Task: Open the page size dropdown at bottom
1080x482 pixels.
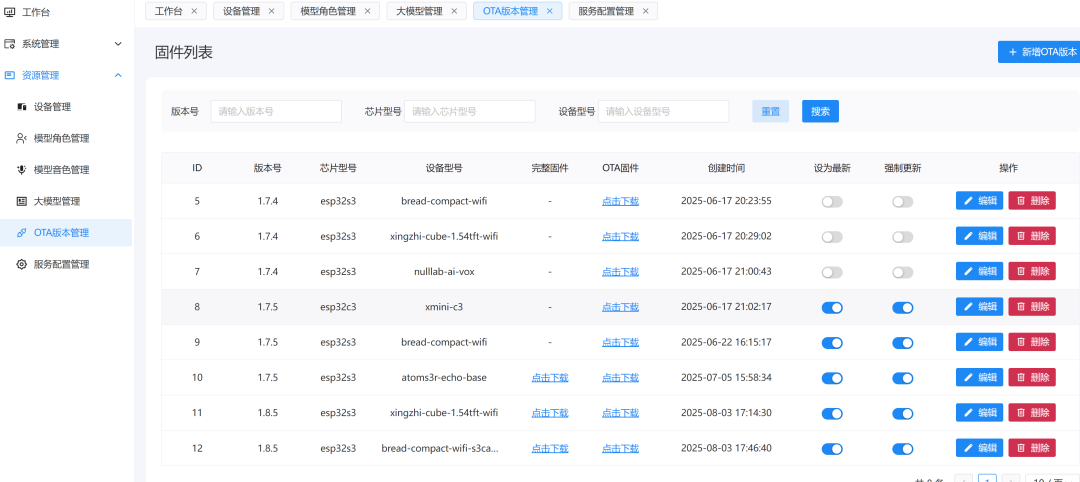Action: [1050, 480]
